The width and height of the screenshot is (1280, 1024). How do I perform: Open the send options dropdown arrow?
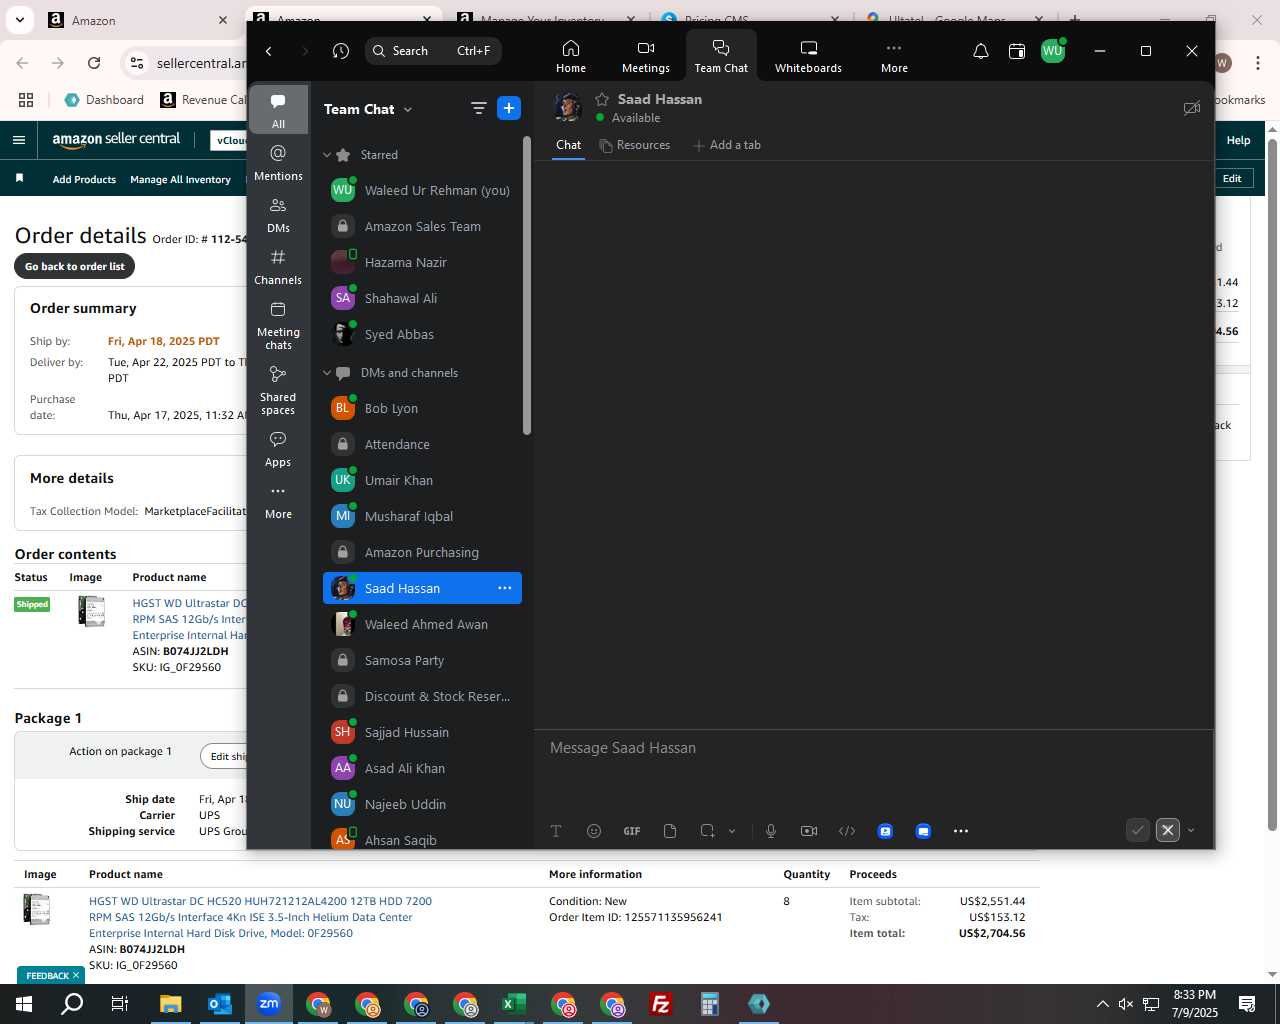(1191, 830)
